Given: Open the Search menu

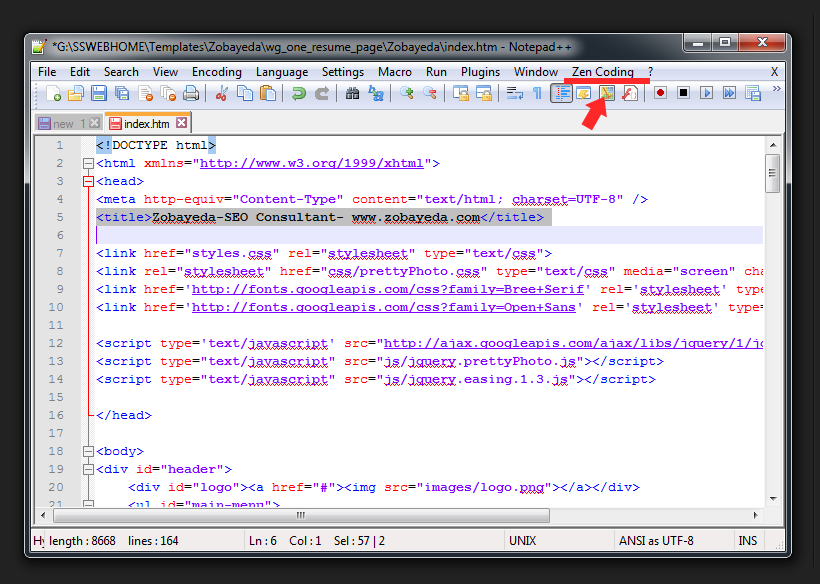Looking at the screenshot, I should pyautogui.click(x=121, y=72).
